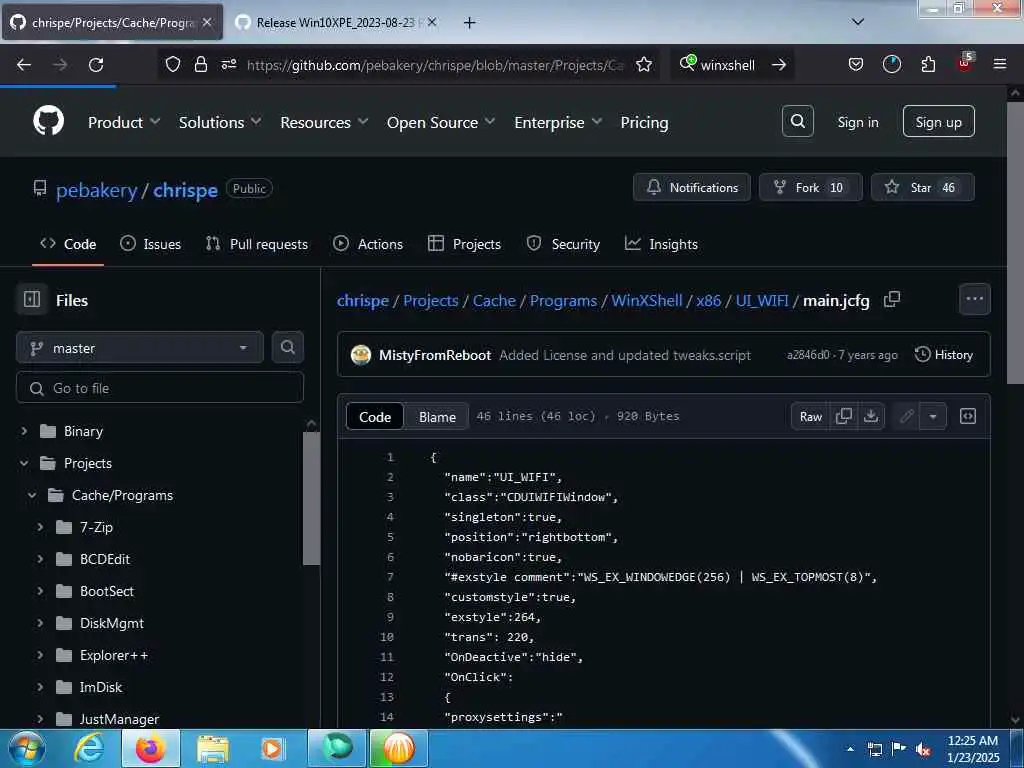The height and width of the screenshot is (768, 1024).
Task: Expand the Binary folder in tree
Action: pyautogui.click(x=24, y=431)
